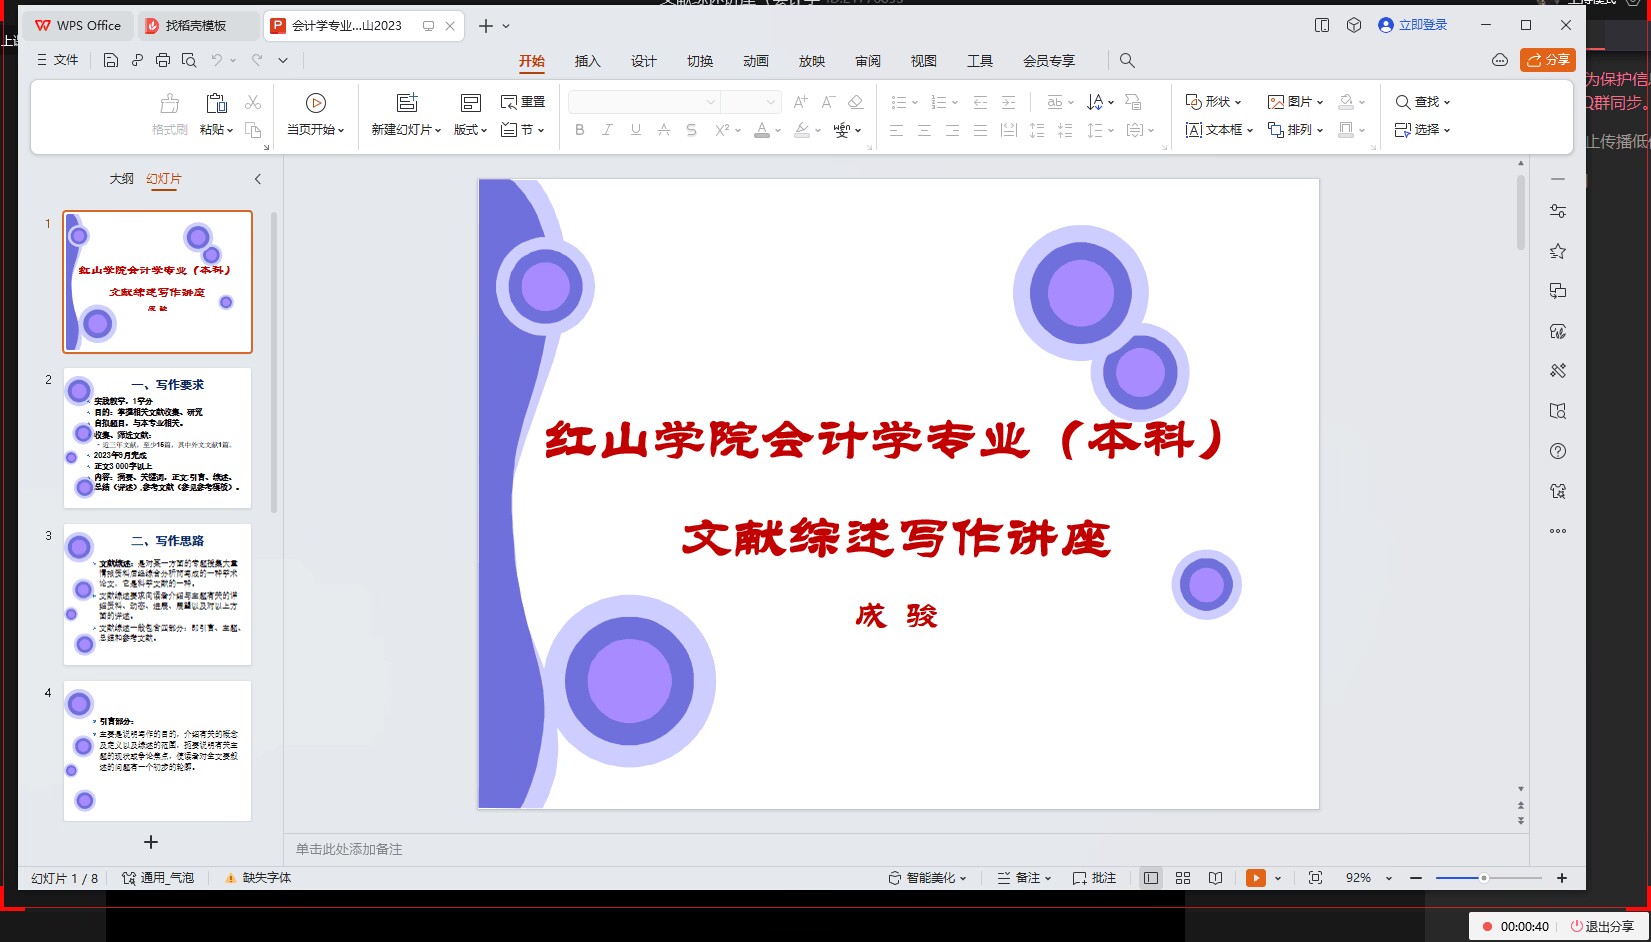Image resolution: width=1651 pixels, height=942 pixels.
Task: Click the fit-to-window icon beside 92%
Action: (1315, 878)
